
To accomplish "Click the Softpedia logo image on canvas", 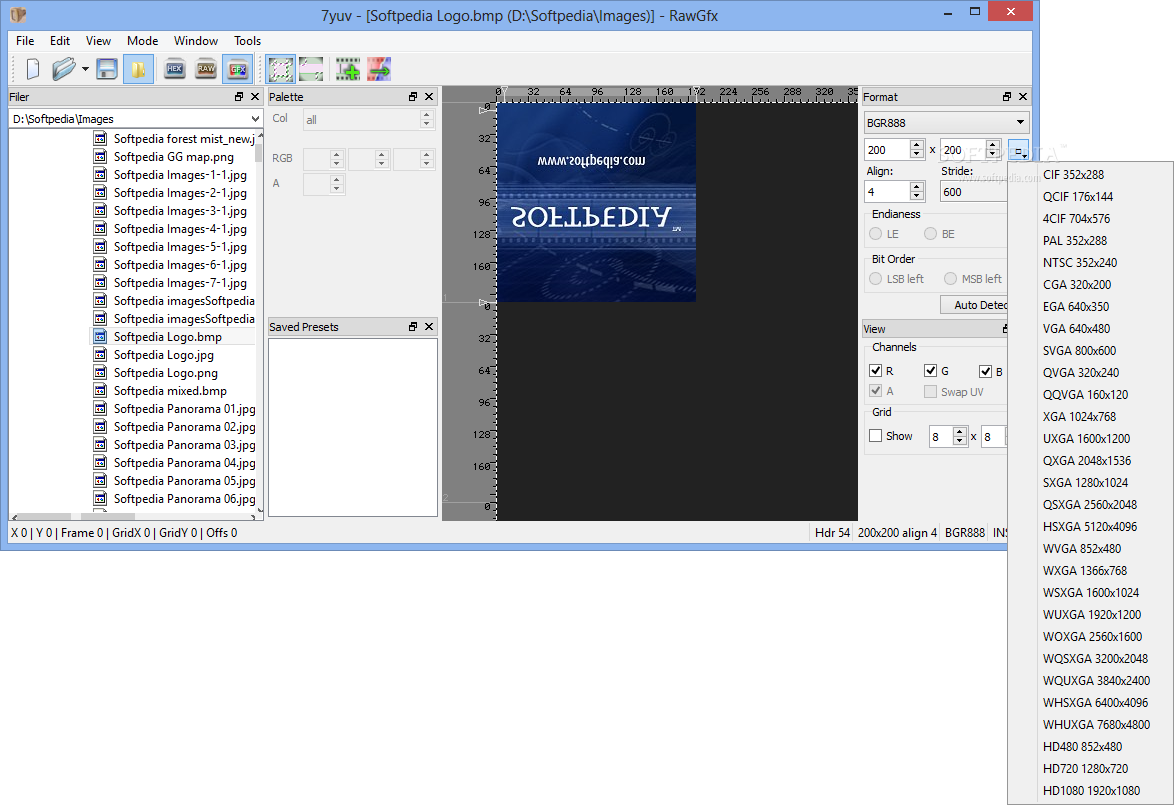I will [x=596, y=202].
